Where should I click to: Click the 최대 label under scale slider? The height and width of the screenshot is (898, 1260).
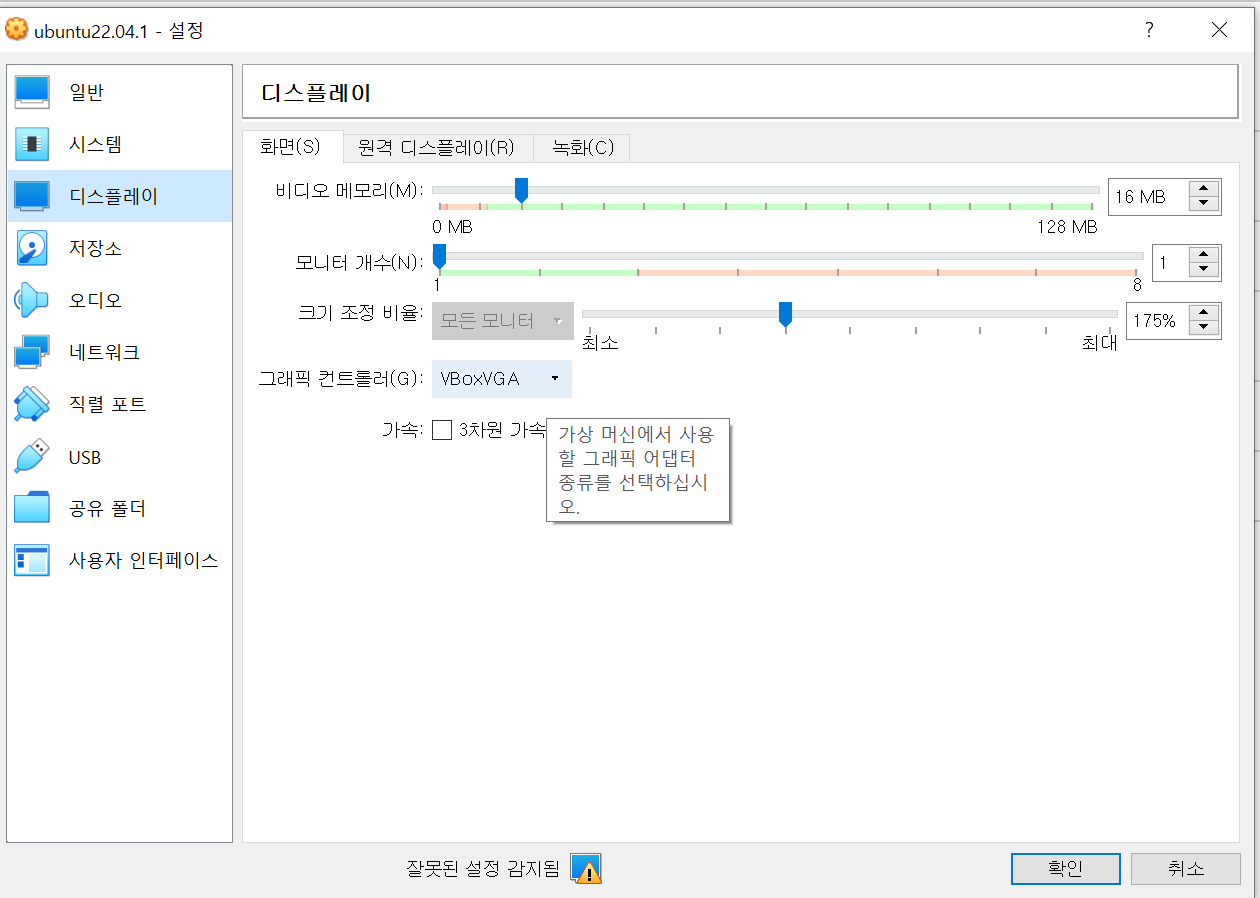(x=1099, y=343)
